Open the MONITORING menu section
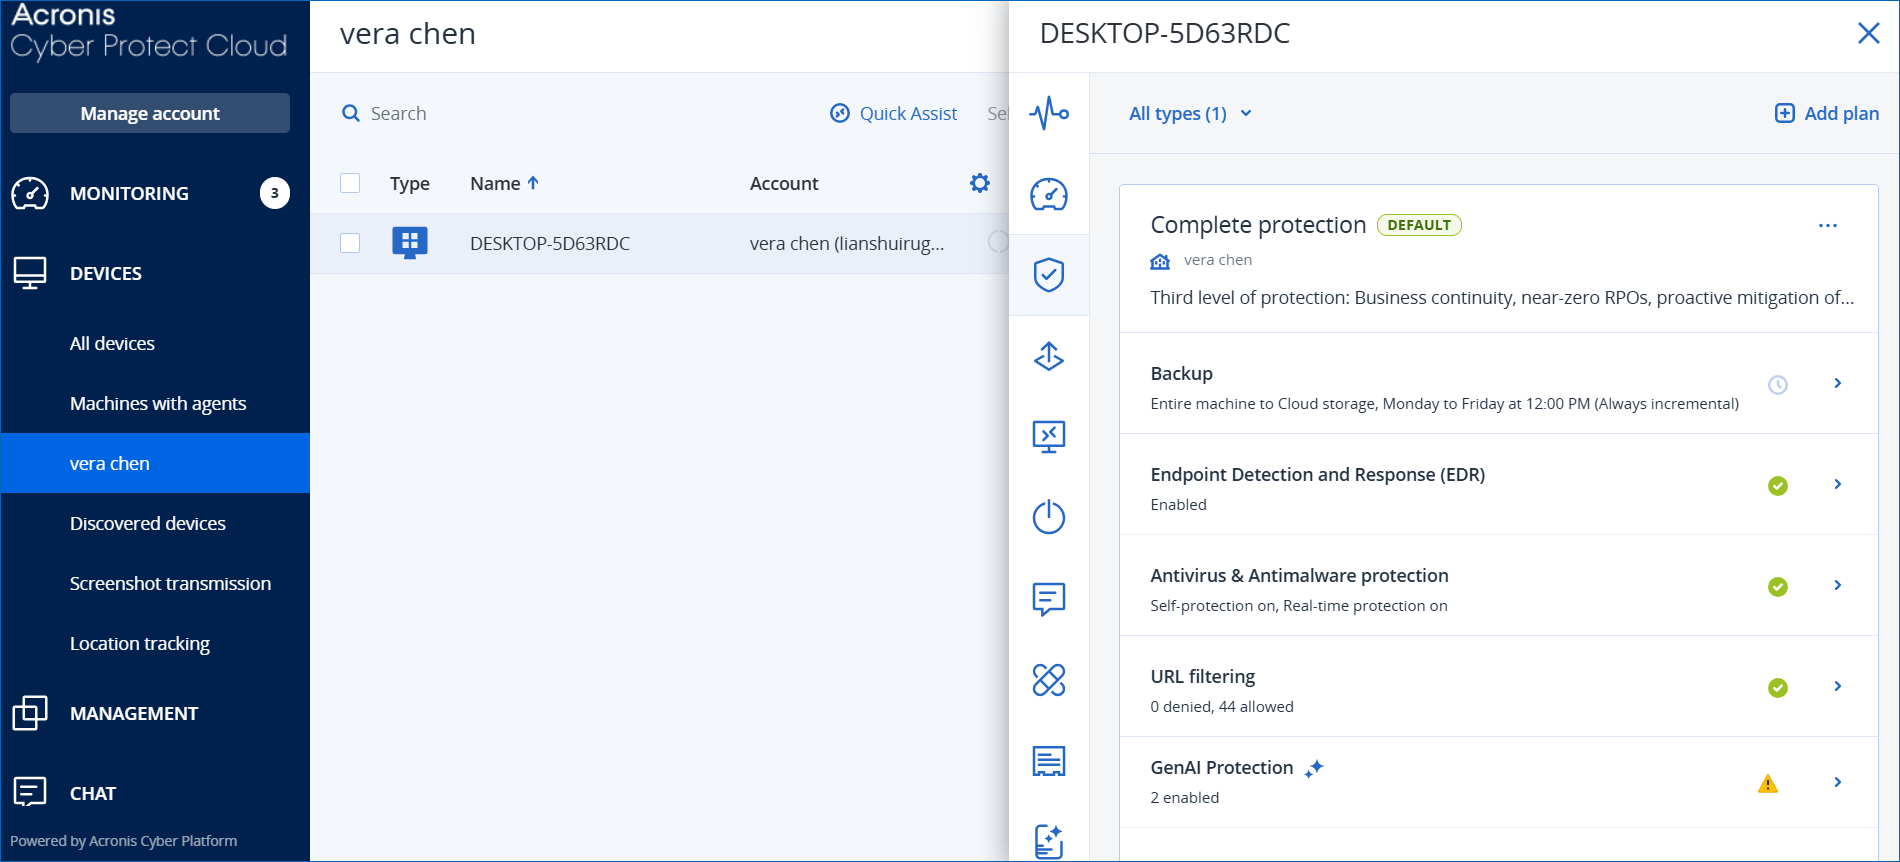 (x=155, y=193)
